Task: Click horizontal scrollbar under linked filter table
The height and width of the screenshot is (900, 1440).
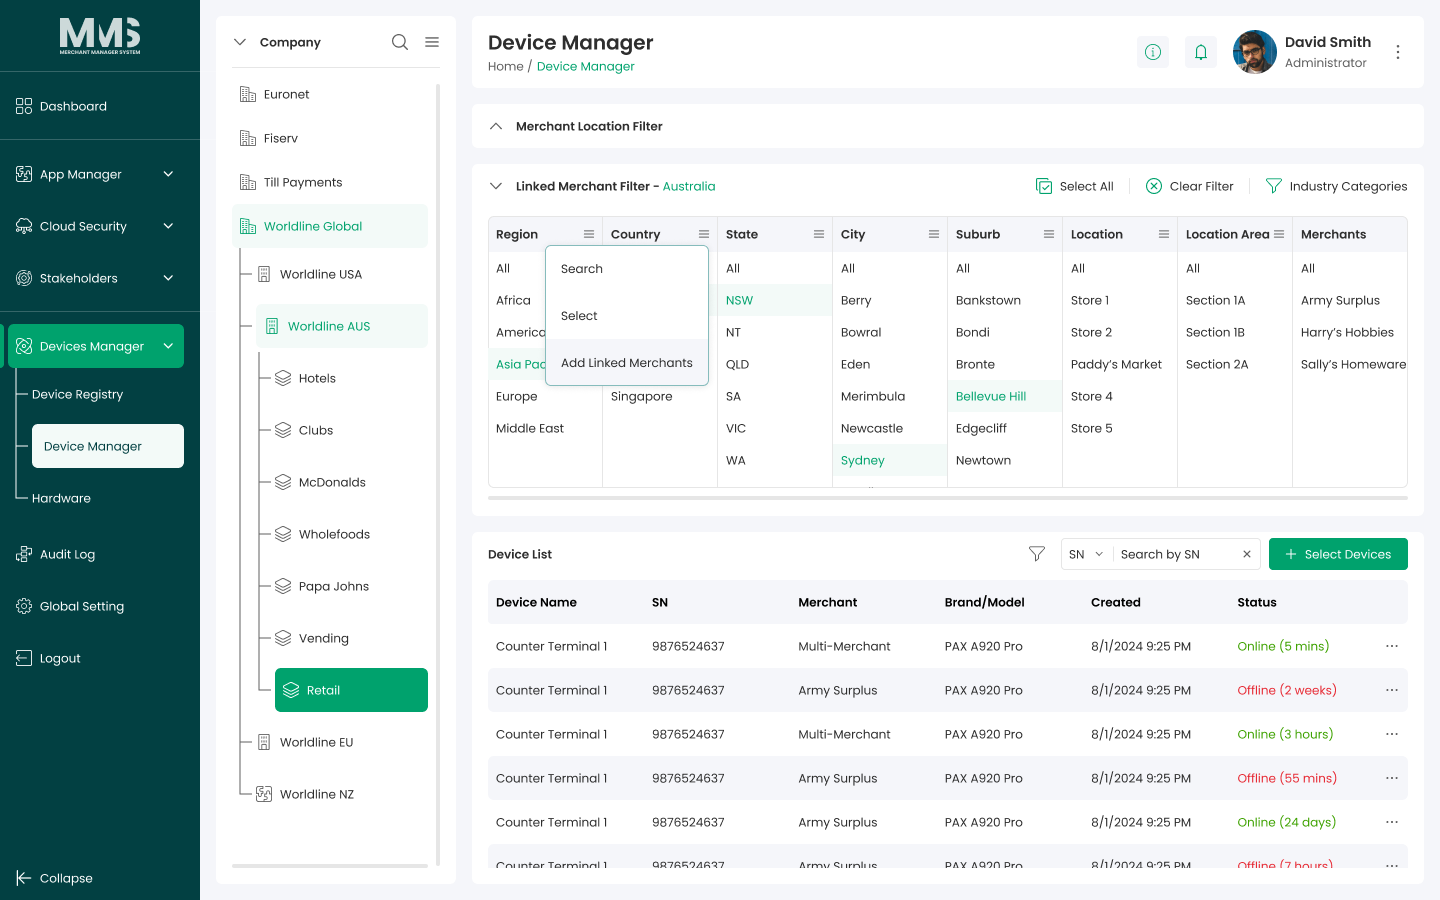Action: (948, 498)
